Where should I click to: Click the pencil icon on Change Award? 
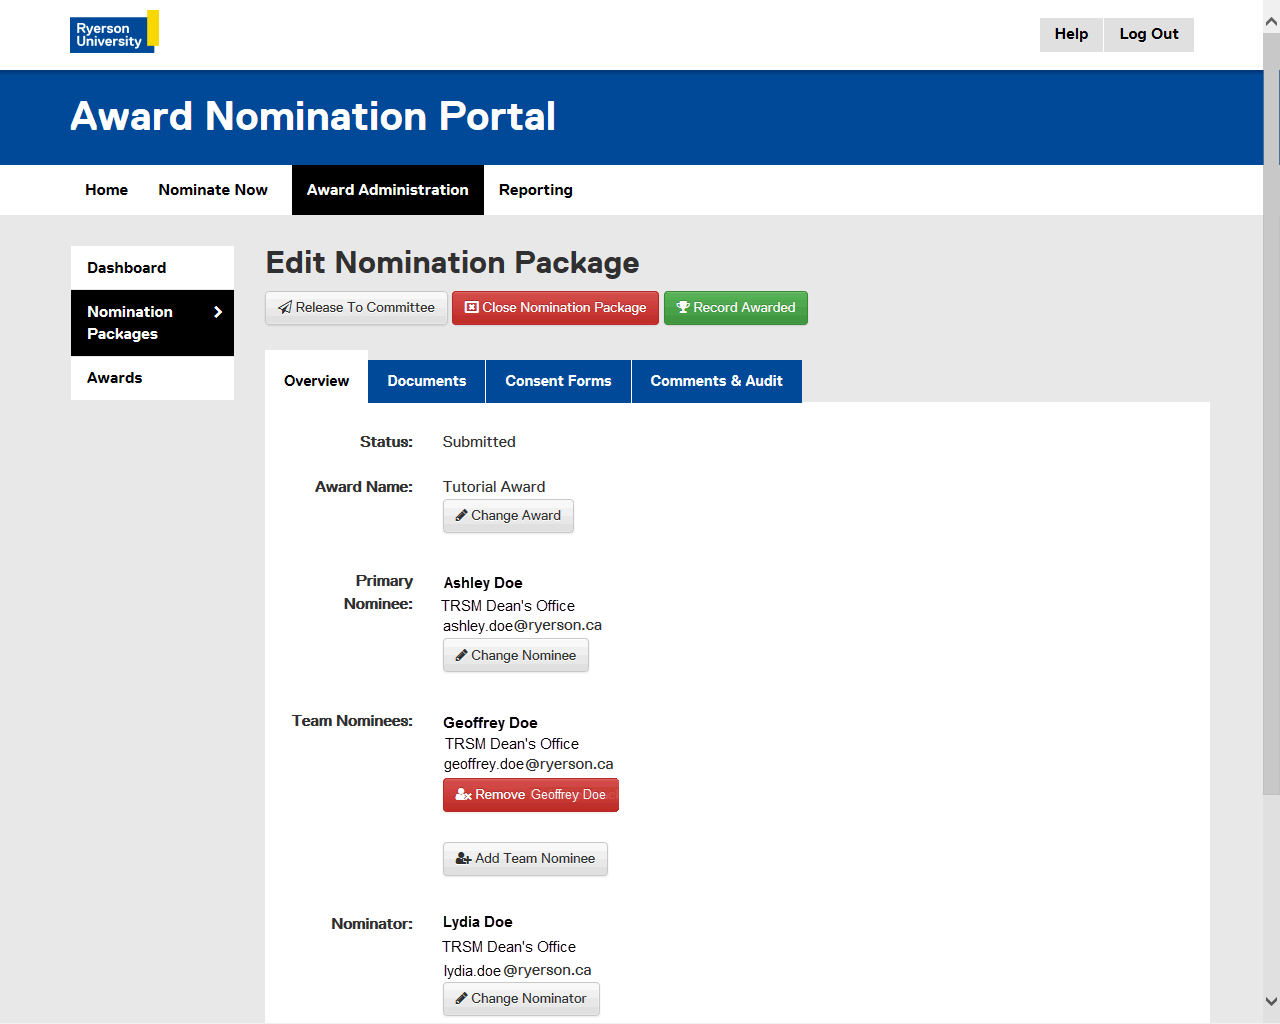pyautogui.click(x=461, y=516)
